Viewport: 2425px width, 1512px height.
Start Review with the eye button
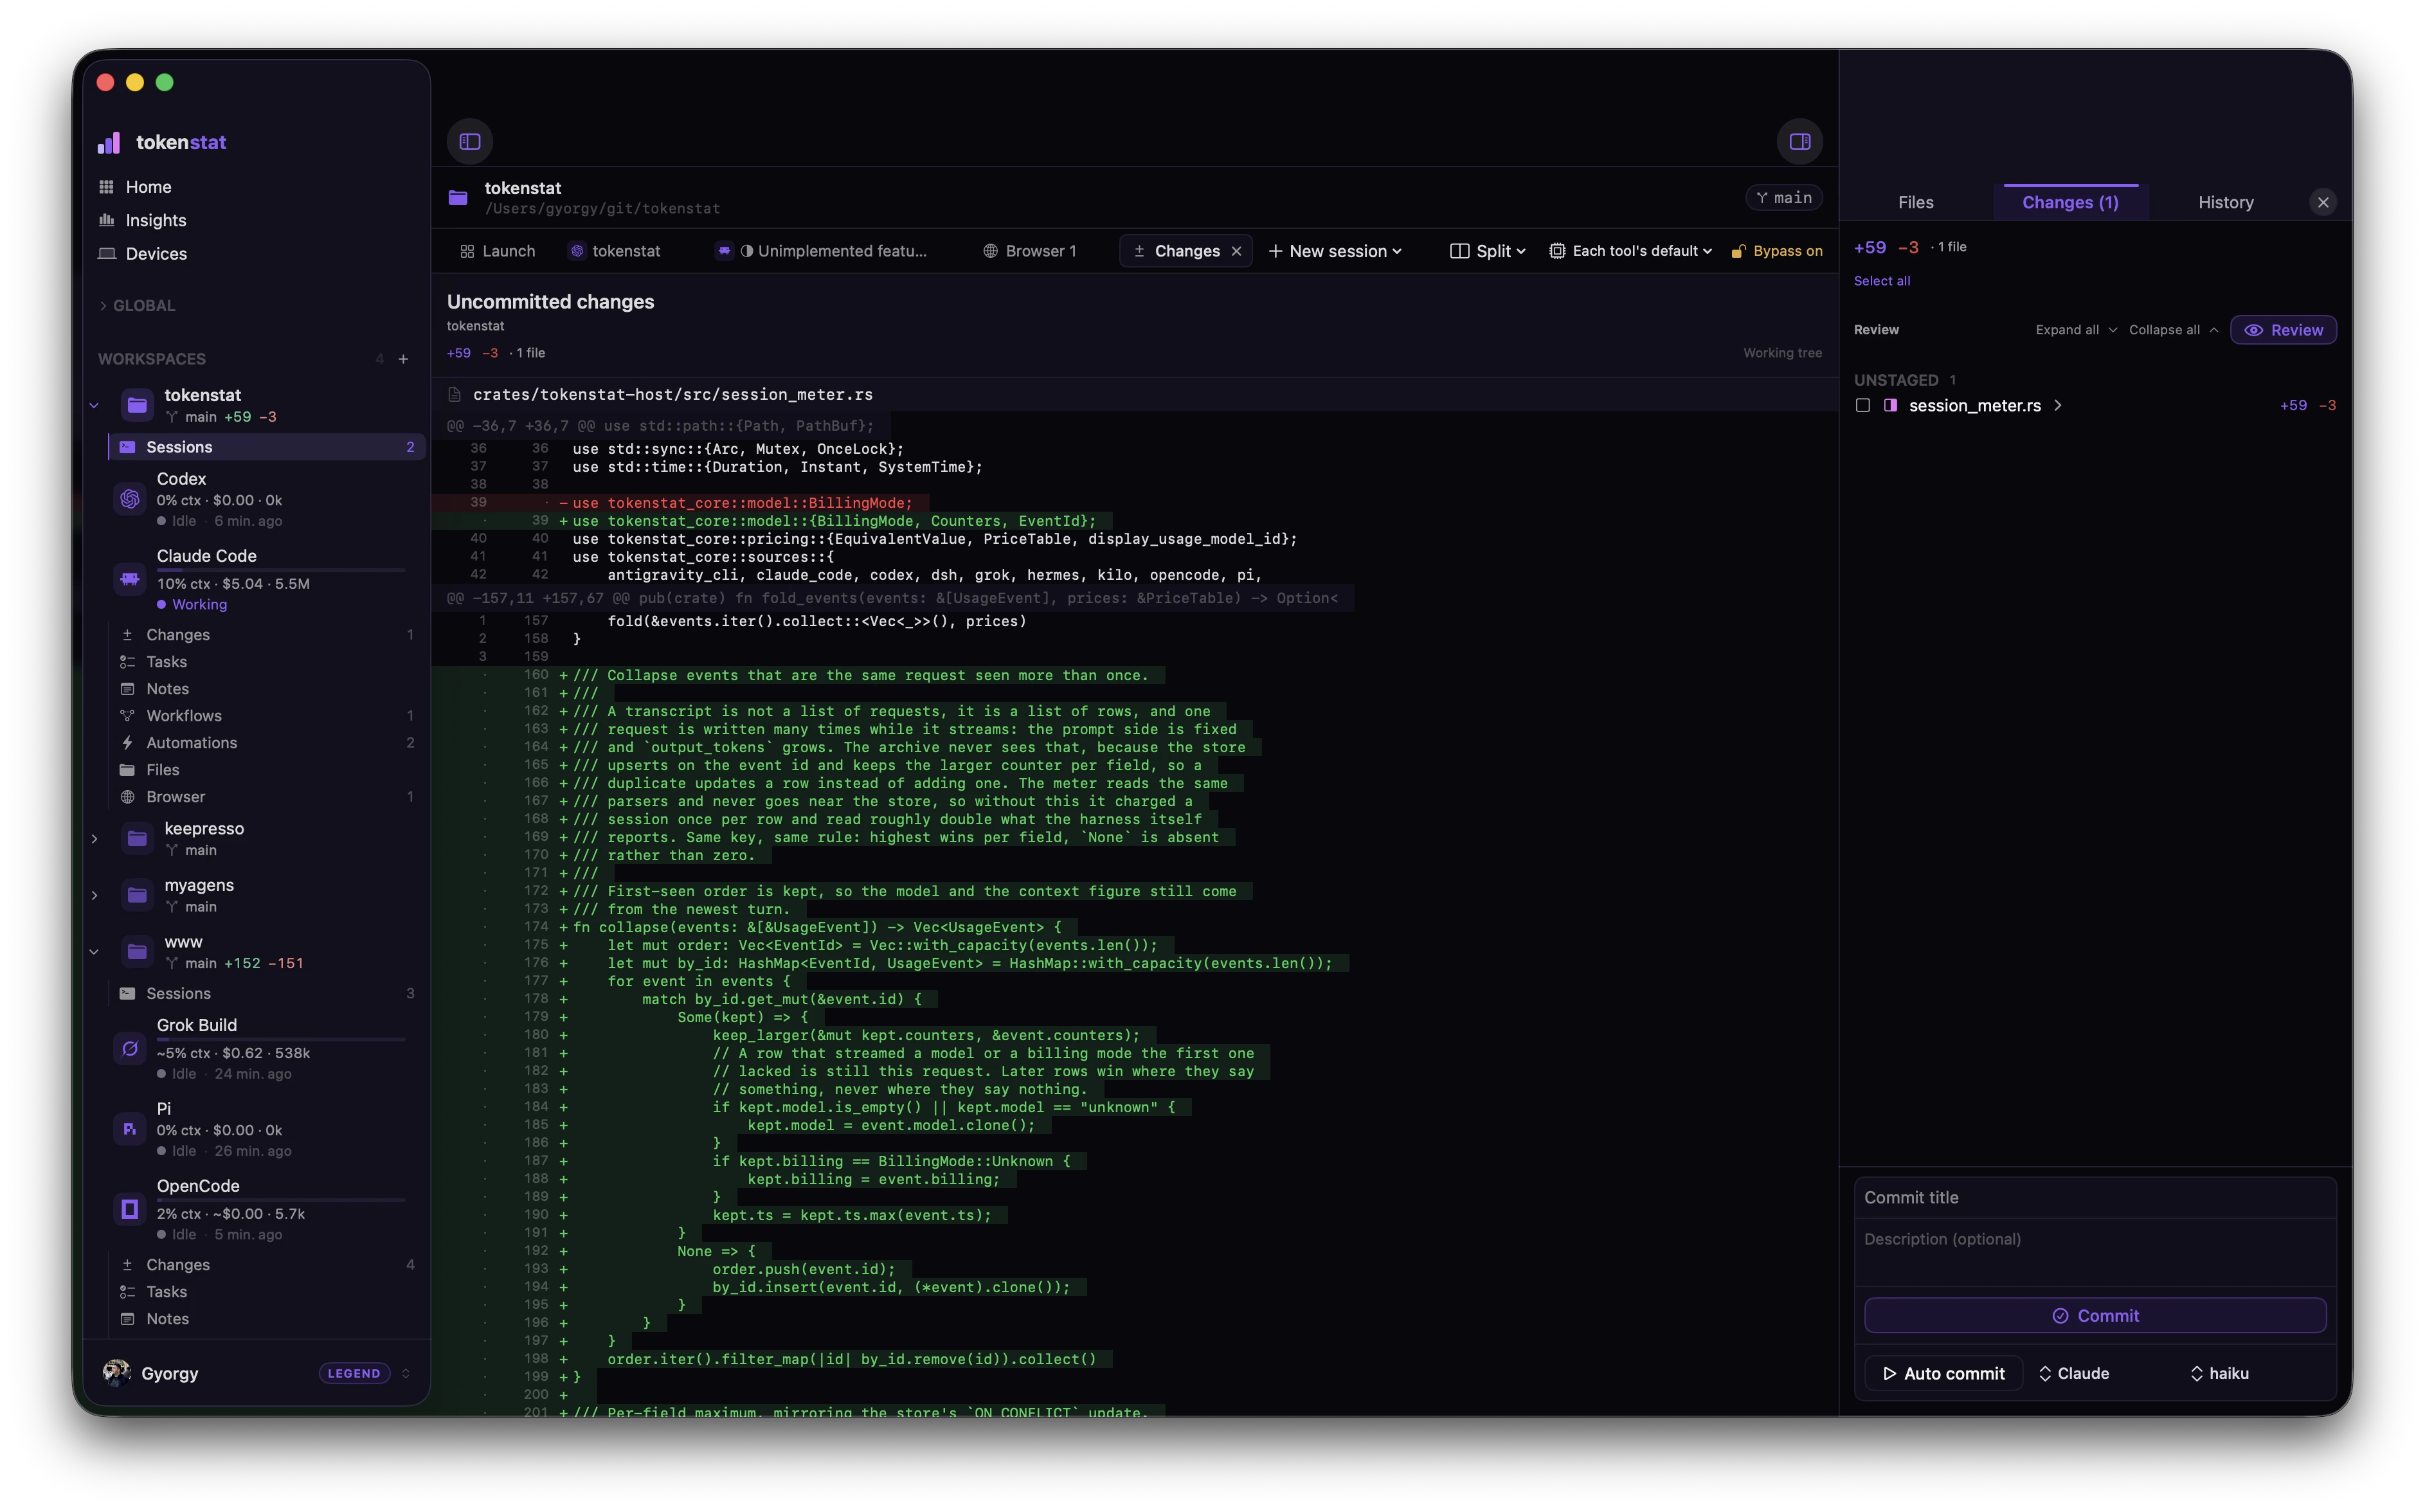coord(2283,330)
